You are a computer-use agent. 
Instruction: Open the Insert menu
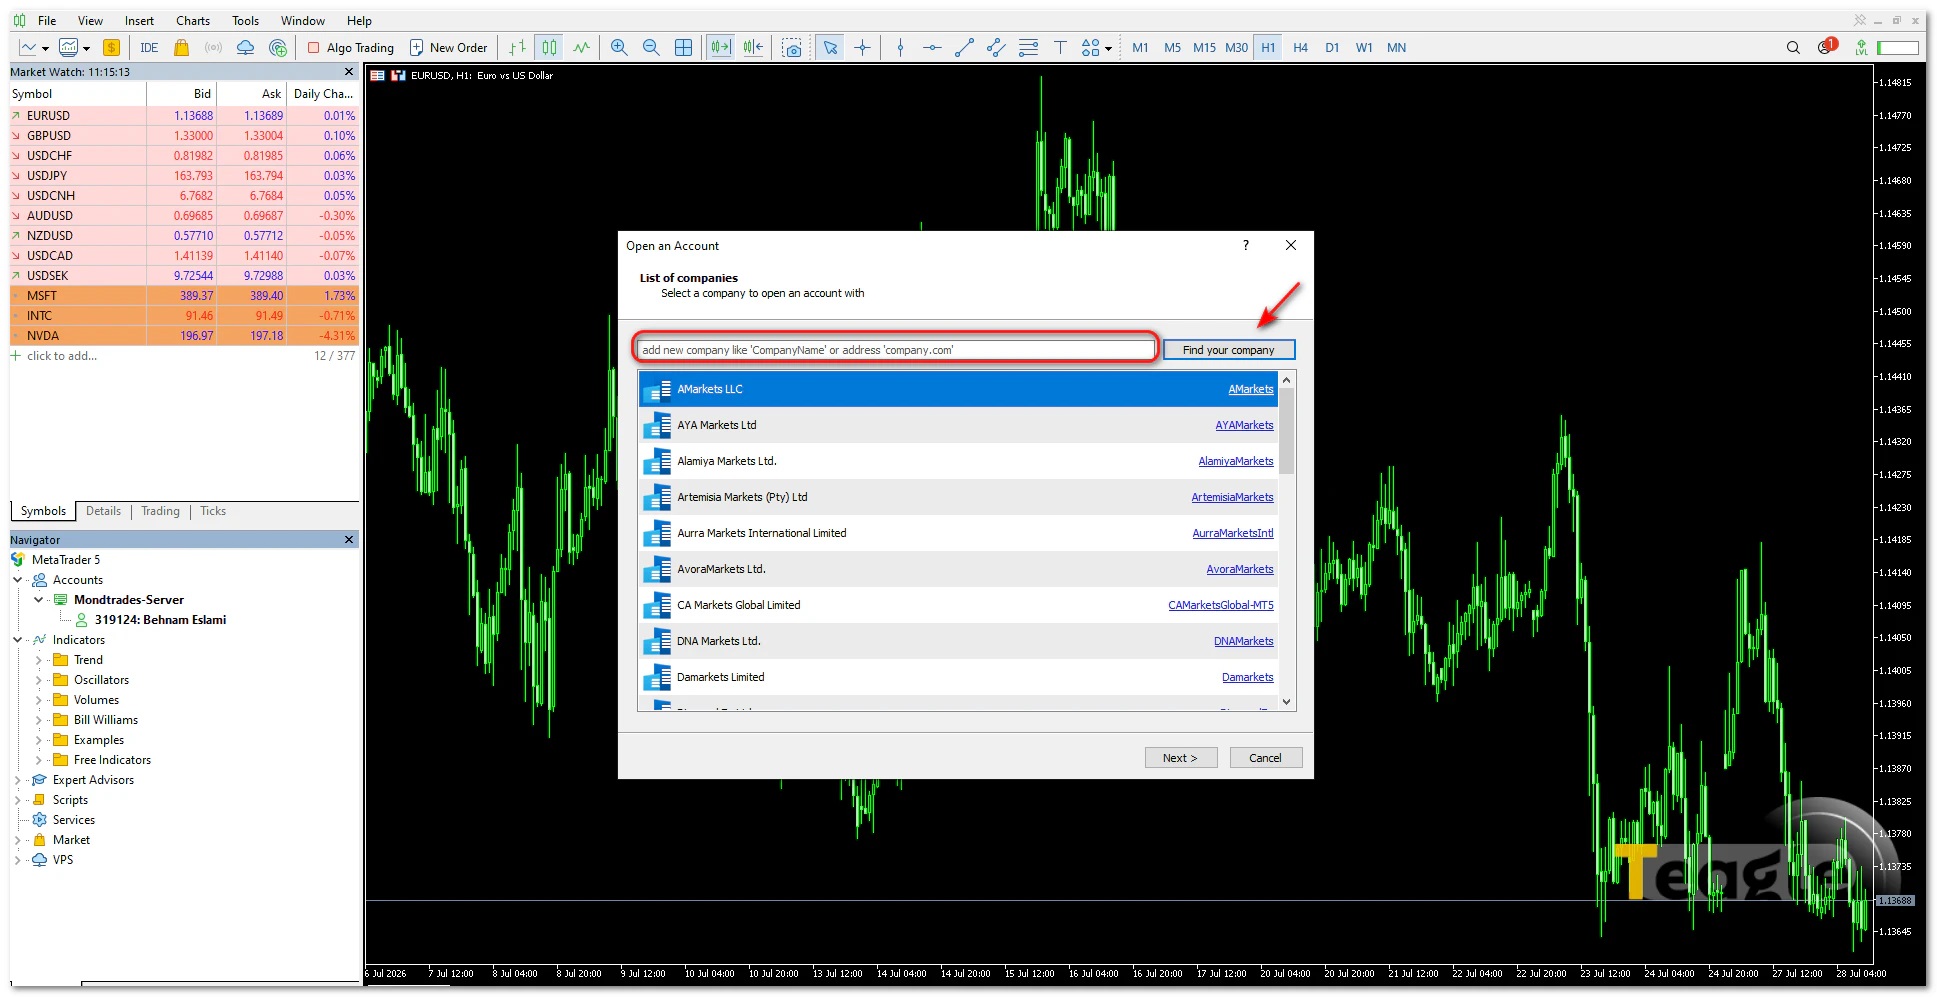(x=139, y=20)
